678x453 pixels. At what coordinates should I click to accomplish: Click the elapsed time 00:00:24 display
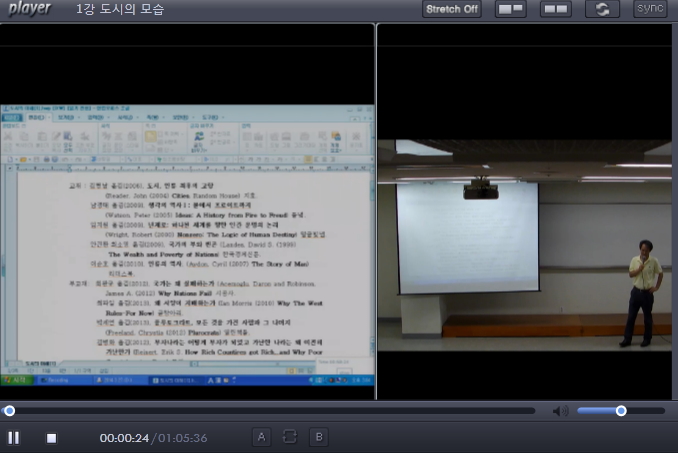pyautogui.click(x=124, y=438)
